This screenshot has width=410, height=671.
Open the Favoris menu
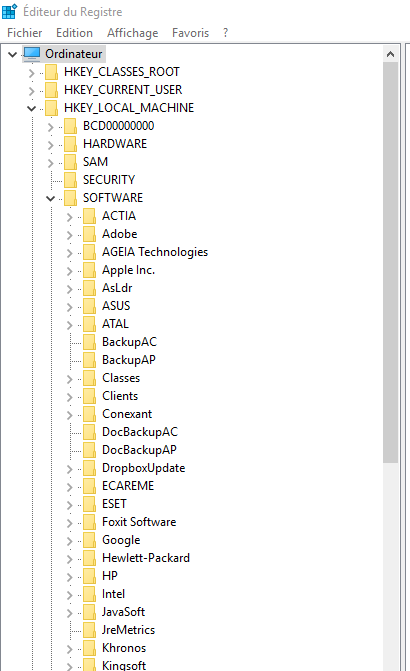tap(190, 33)
